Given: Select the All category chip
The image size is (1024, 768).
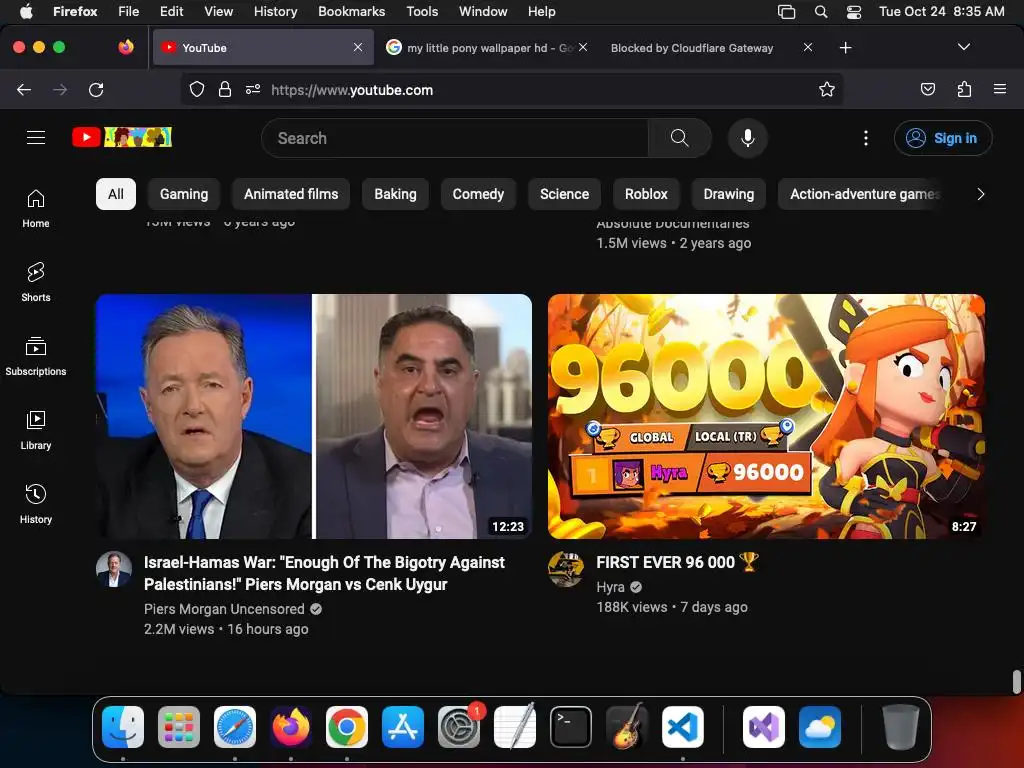Looking at the screenshot, I should point(116,194).
